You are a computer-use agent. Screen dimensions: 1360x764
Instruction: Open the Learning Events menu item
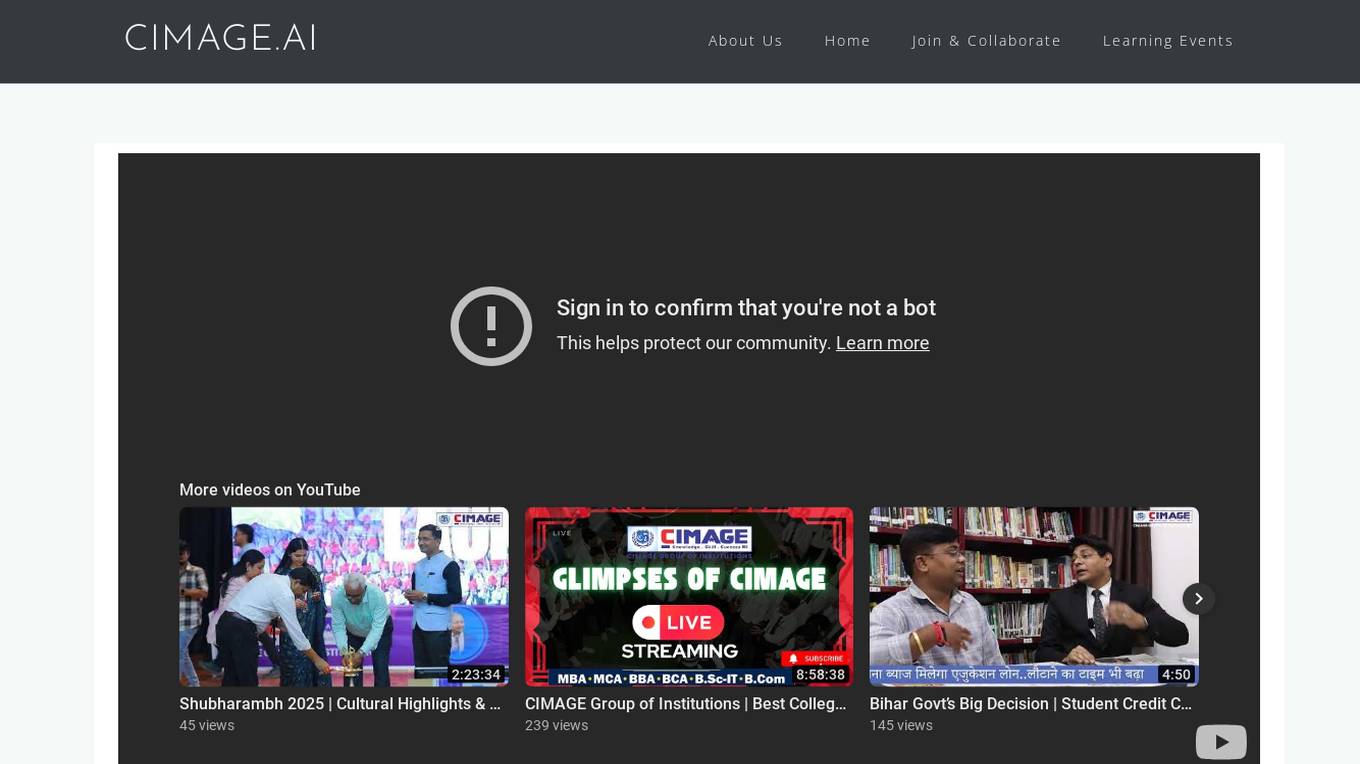pos(1168,41)
